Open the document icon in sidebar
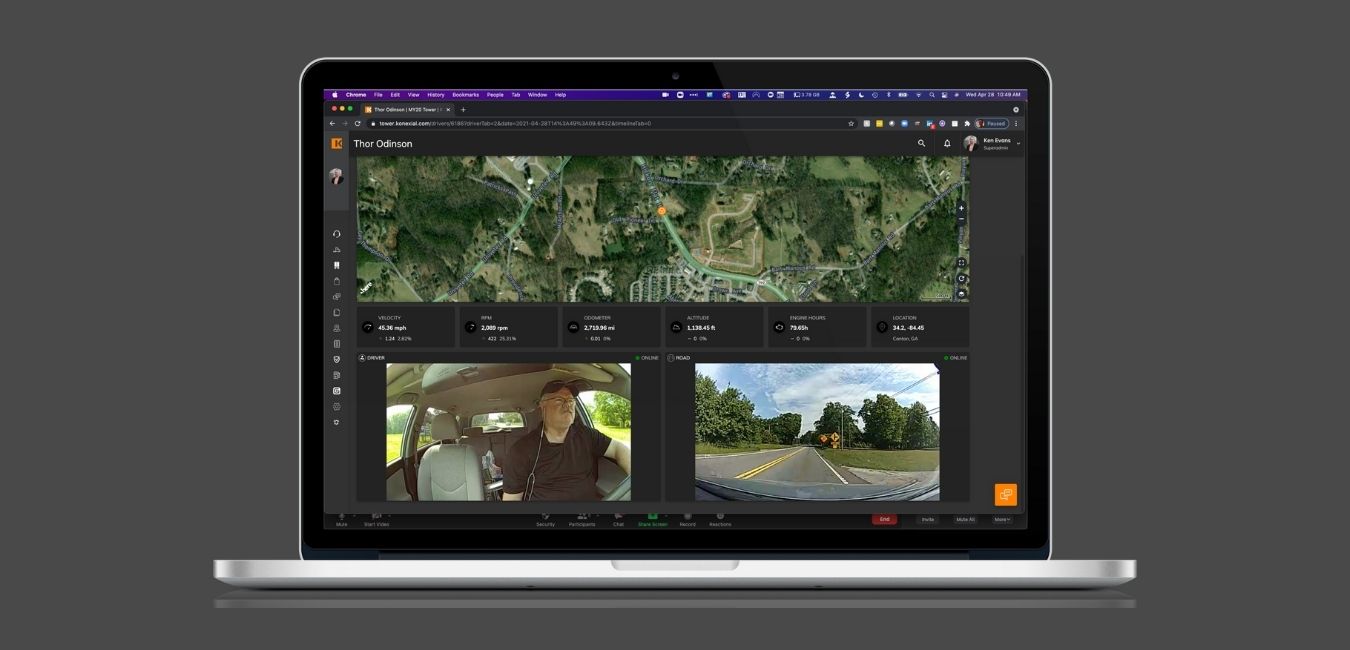The height and width of the screenshot is (650, 1350). pyautogui.click(x=337, y=312)
